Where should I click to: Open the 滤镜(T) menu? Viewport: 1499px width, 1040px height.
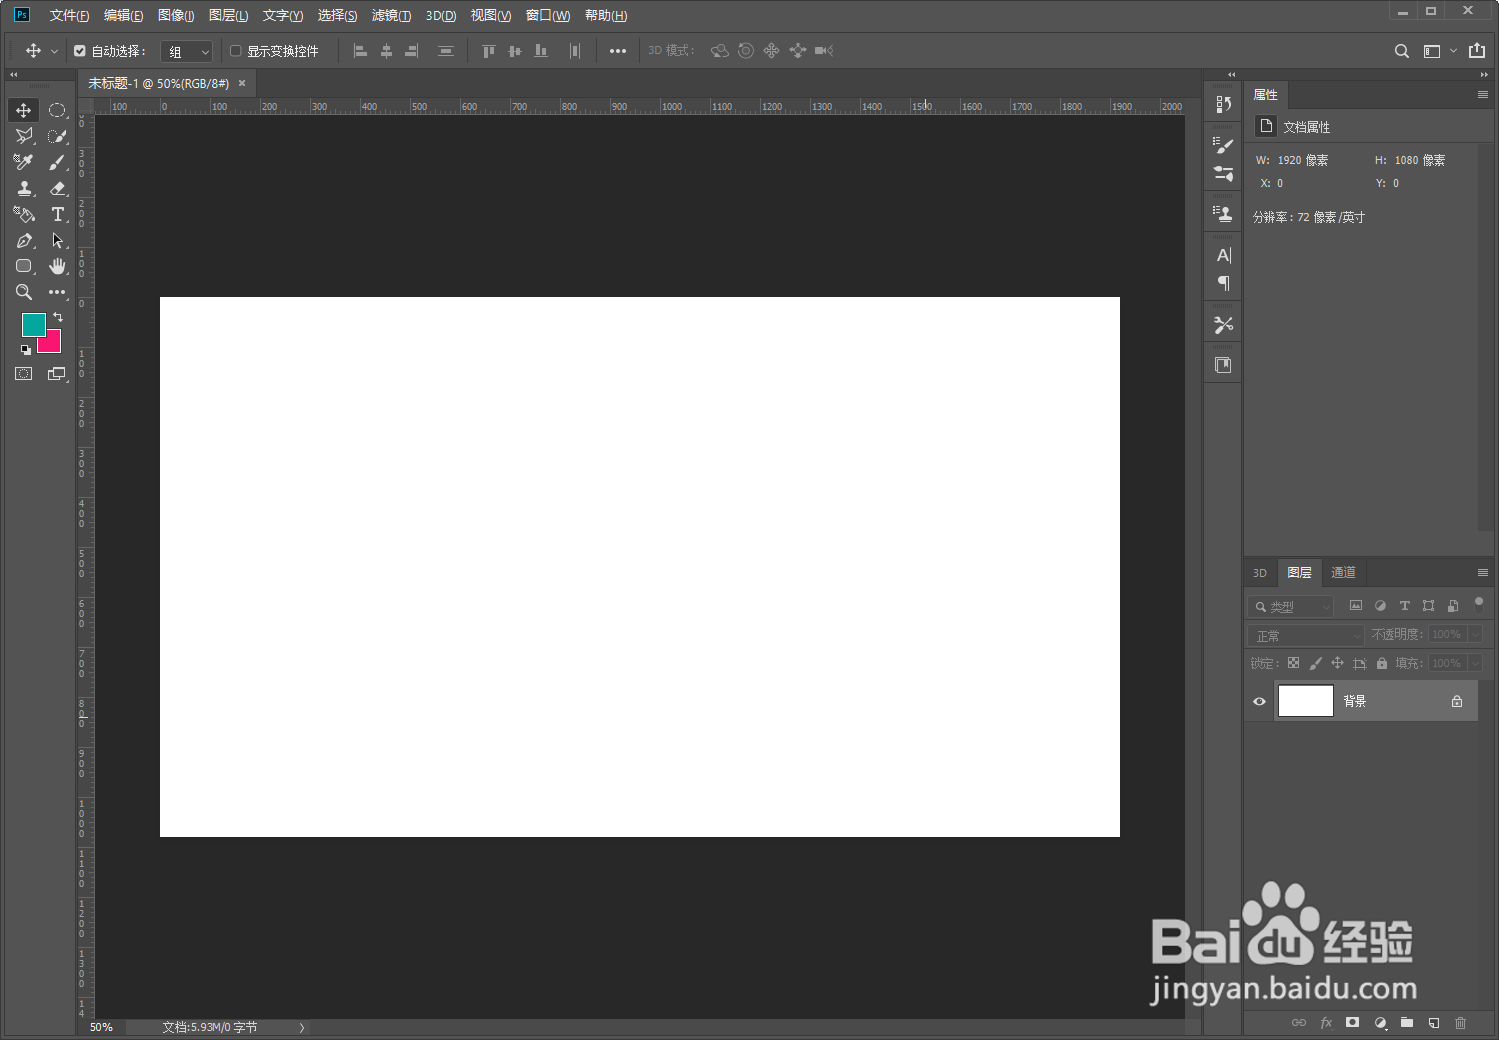click(x=391, y=15)
